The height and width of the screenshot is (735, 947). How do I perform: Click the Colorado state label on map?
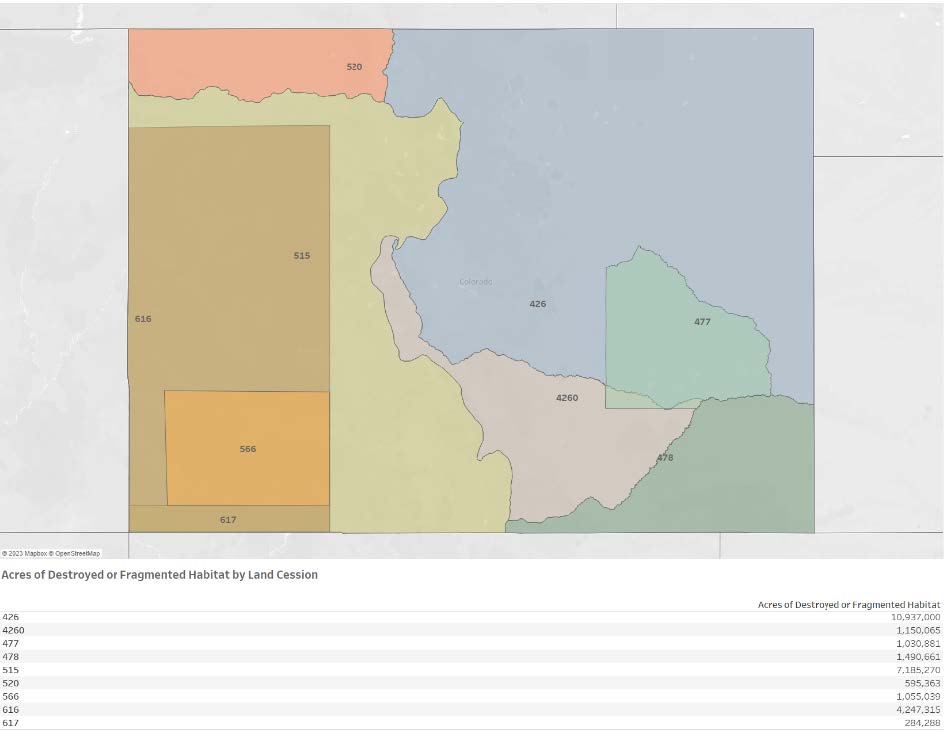click(x=476, y=282)
